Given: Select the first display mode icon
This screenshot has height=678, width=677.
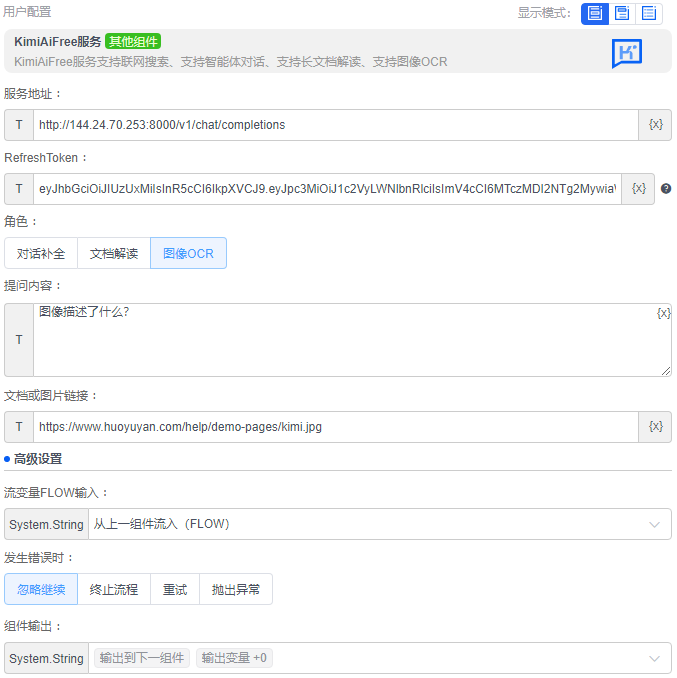Looking at the screenshot, I should [x=595, y=13].
